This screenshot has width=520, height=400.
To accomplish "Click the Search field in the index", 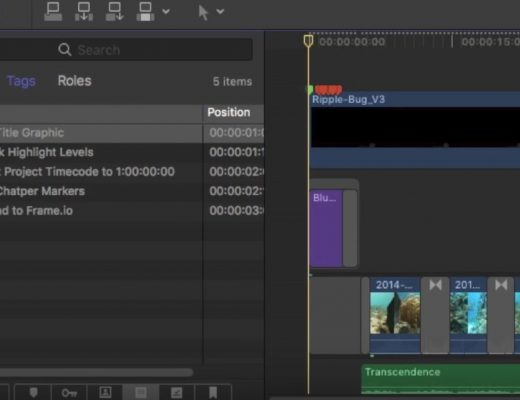I will (x=126, y=50).
